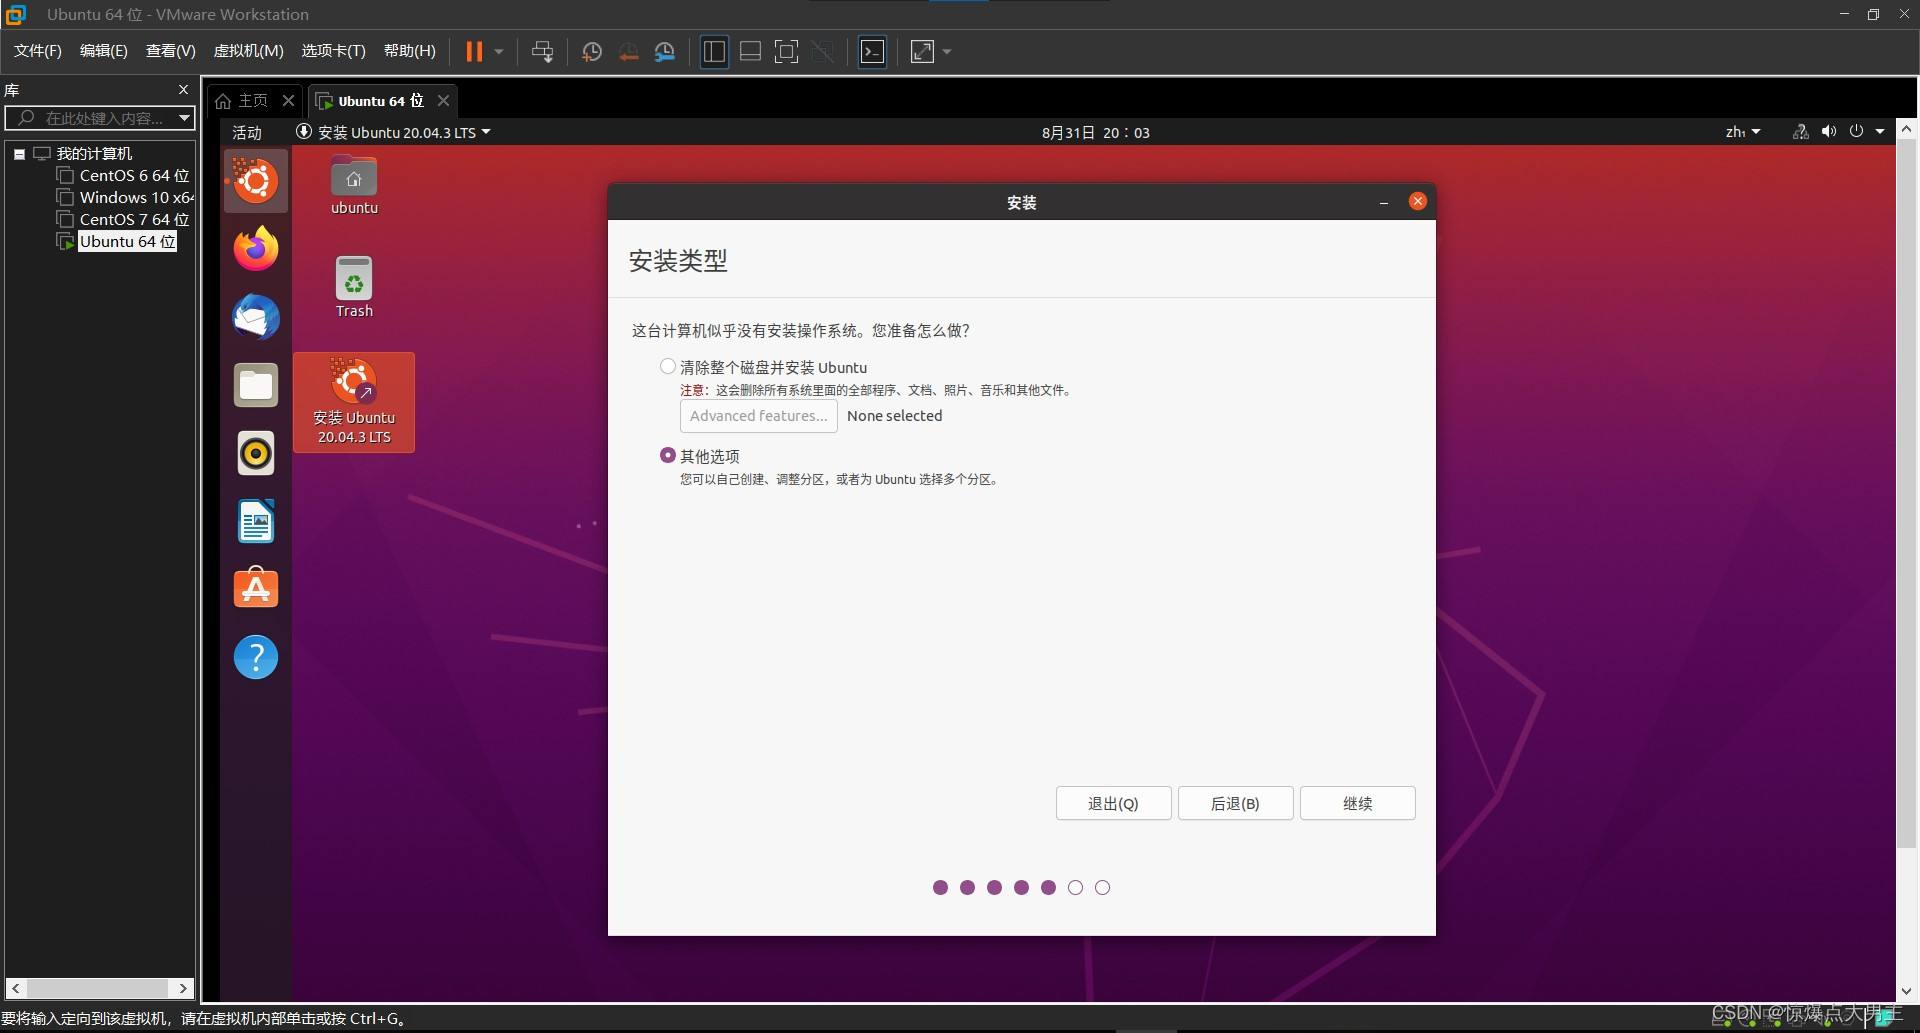Open the stretch display dropdown arrow
Image resolution: width=1920 pixels, height=1033 pixels.
(947, 51)
